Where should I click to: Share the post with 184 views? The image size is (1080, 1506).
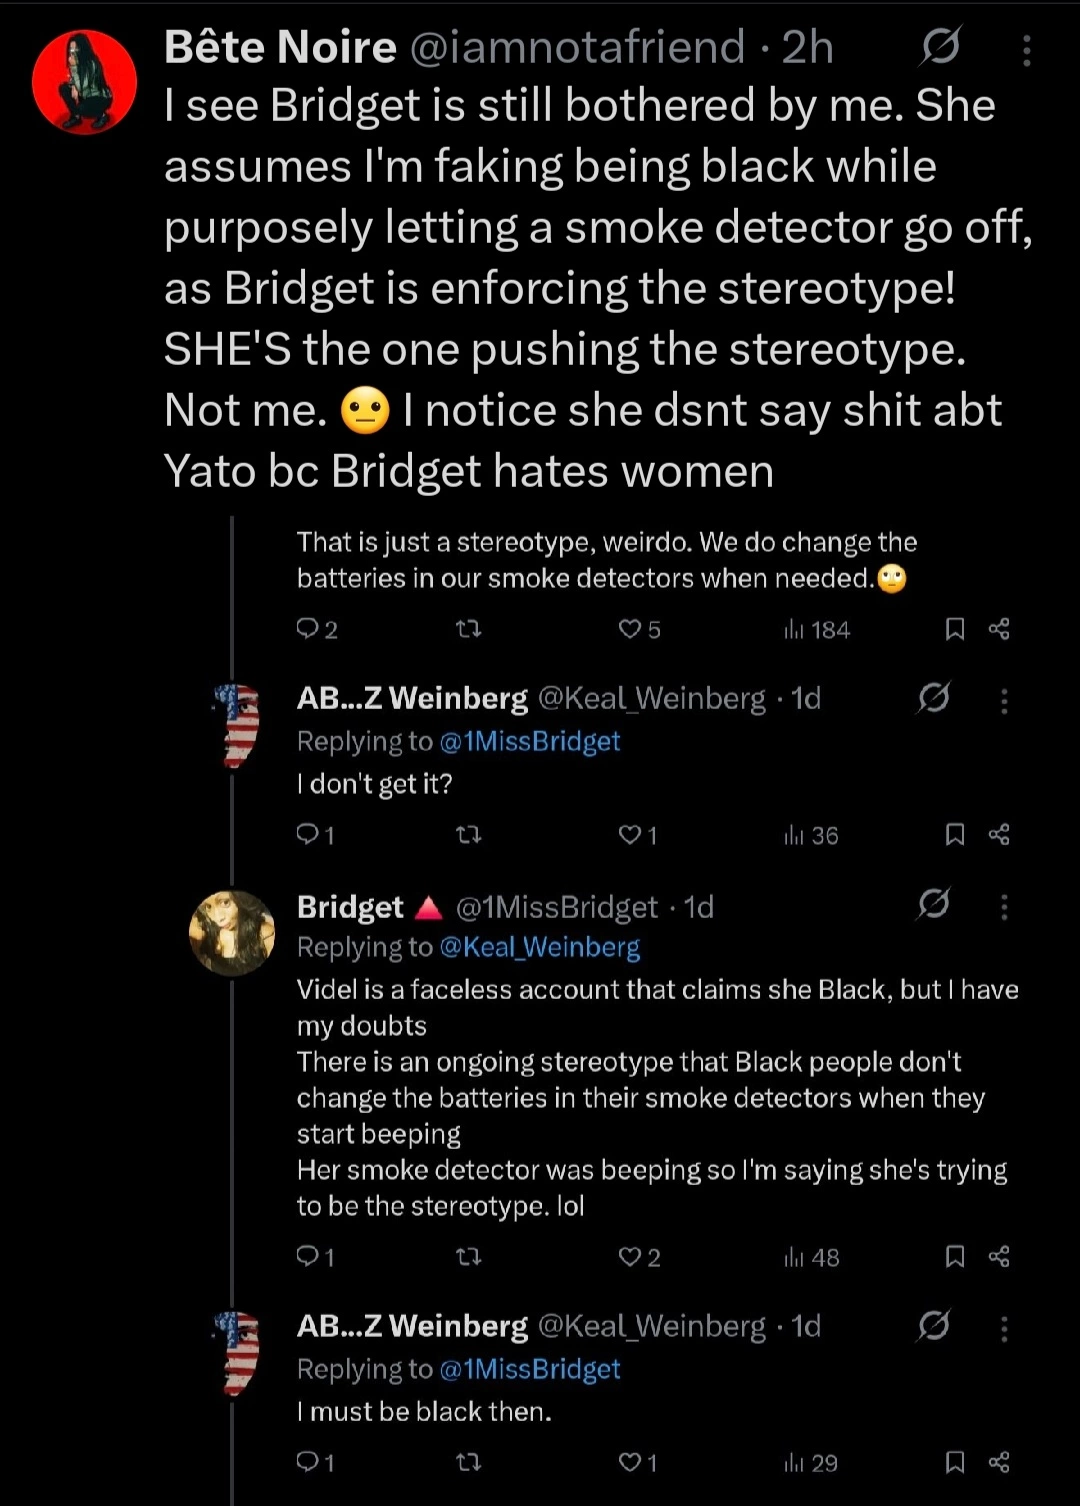999,629
